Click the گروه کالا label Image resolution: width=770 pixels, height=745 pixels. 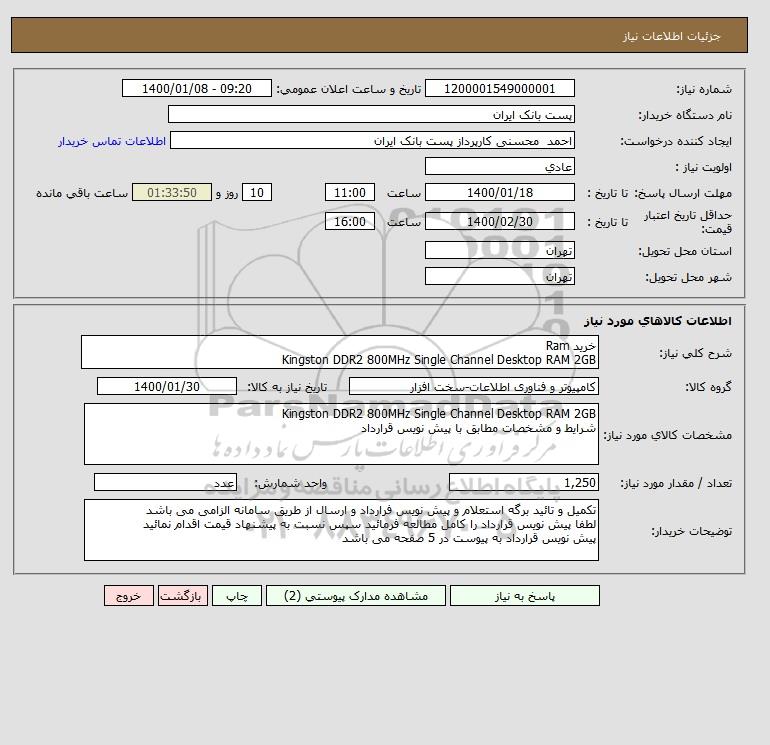click(708, 387)
